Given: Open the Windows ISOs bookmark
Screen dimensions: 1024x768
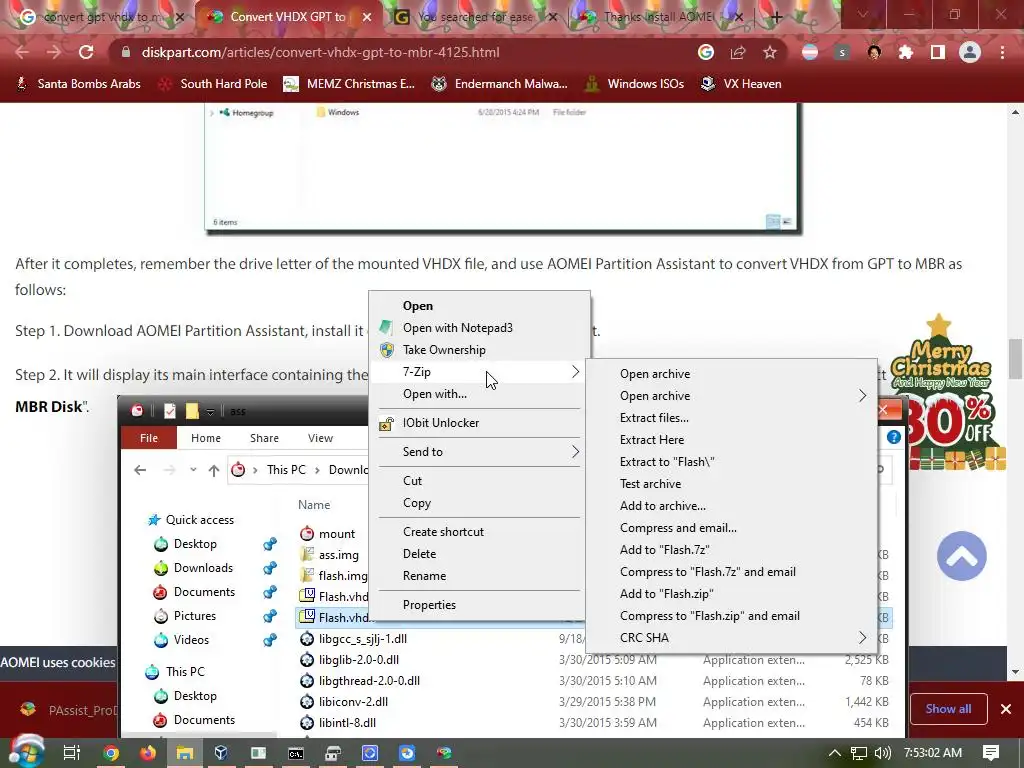Looking at the screenshot, I should (x=633, y=84).
